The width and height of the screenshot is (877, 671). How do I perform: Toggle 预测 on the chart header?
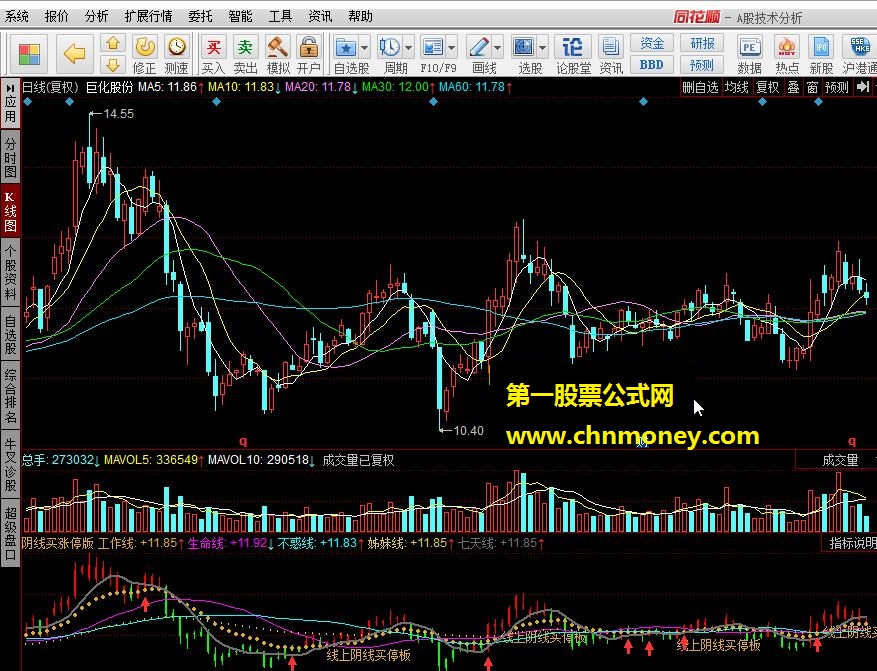837,87
